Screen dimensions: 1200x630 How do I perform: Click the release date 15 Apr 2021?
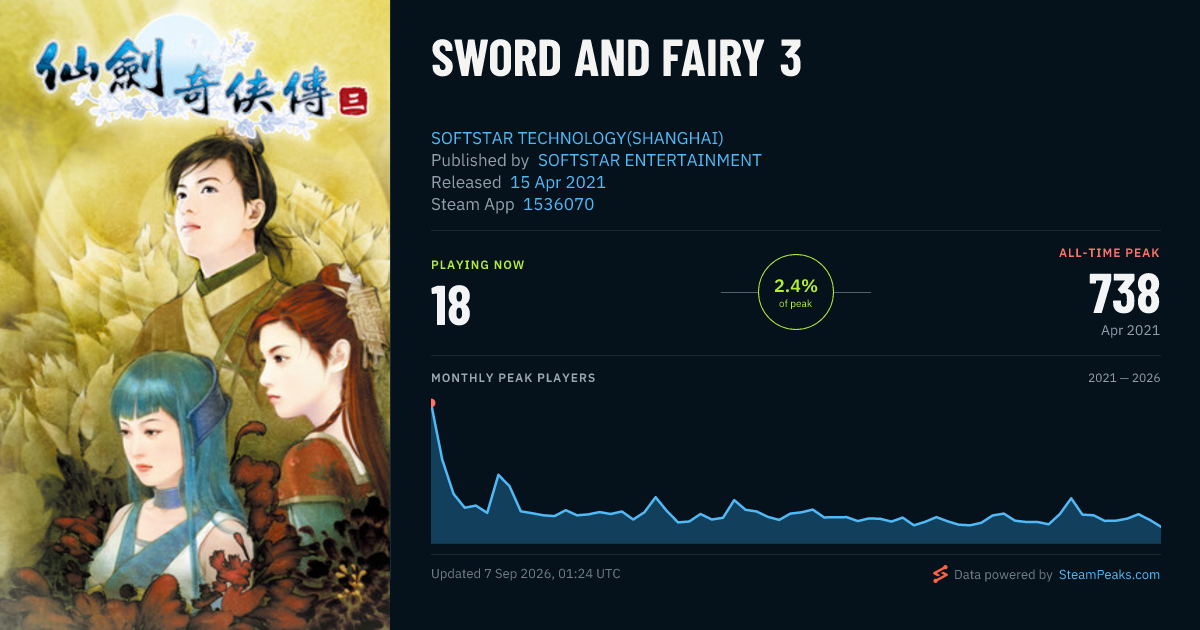(x=558, y=182)
